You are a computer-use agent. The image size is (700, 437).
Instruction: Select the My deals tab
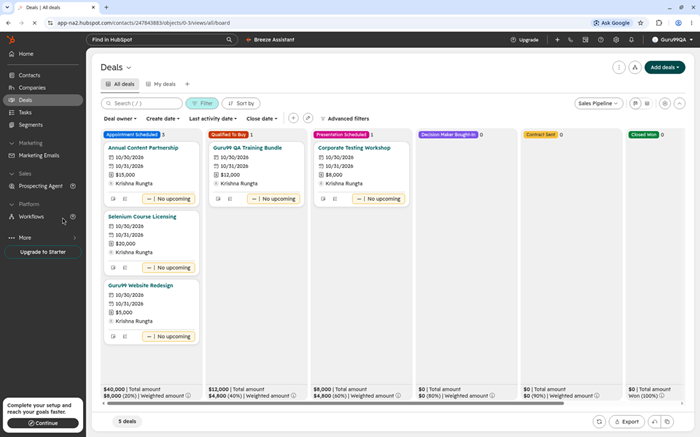161,84
